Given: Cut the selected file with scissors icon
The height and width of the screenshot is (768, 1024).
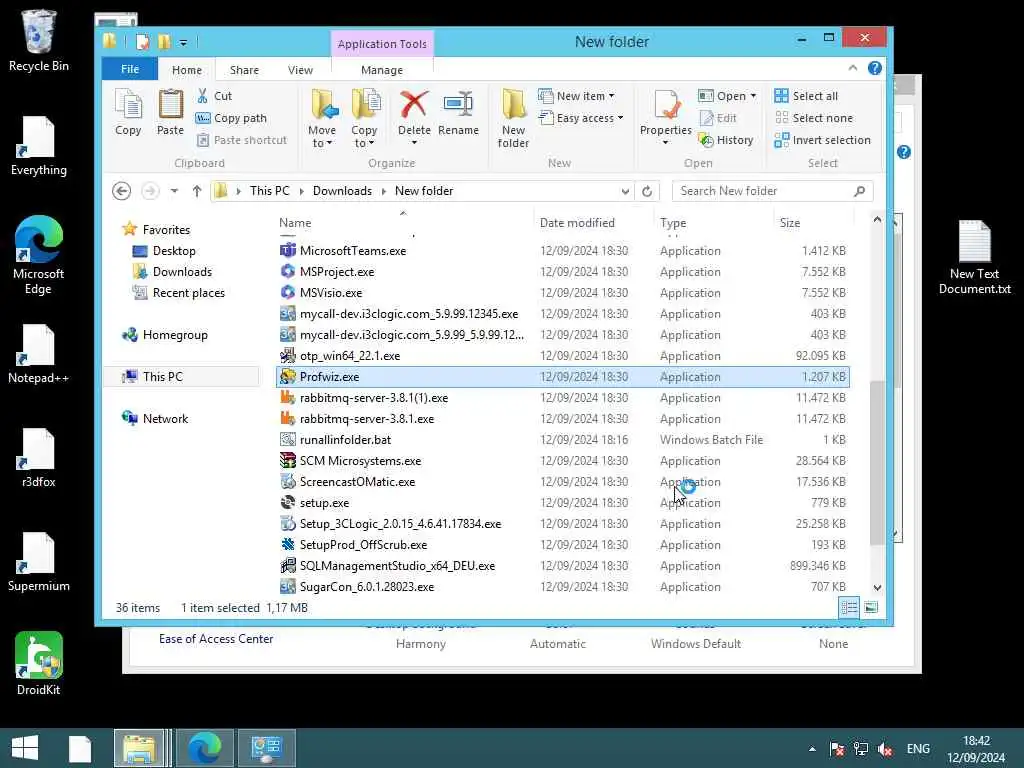Looking at the screenshot, I should pos(214,96).
